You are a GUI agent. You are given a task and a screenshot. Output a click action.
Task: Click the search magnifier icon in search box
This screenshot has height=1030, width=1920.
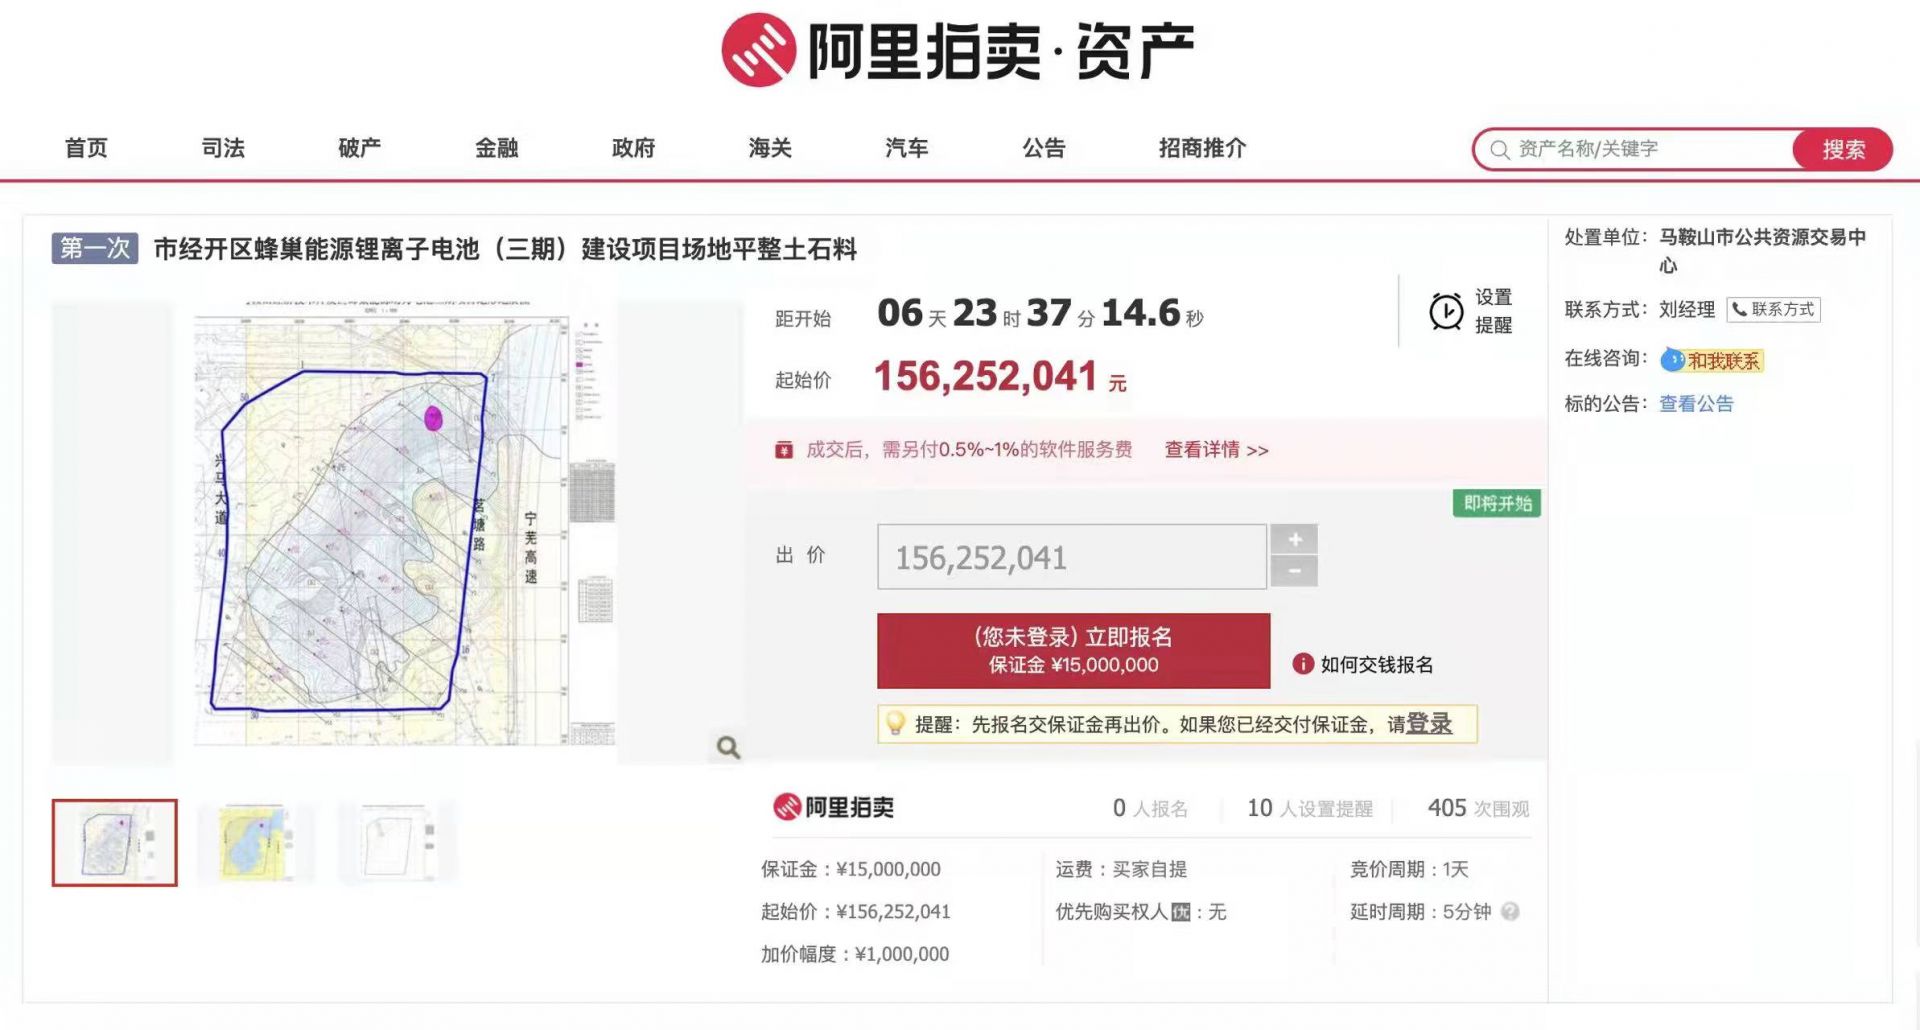point(1500,150)
